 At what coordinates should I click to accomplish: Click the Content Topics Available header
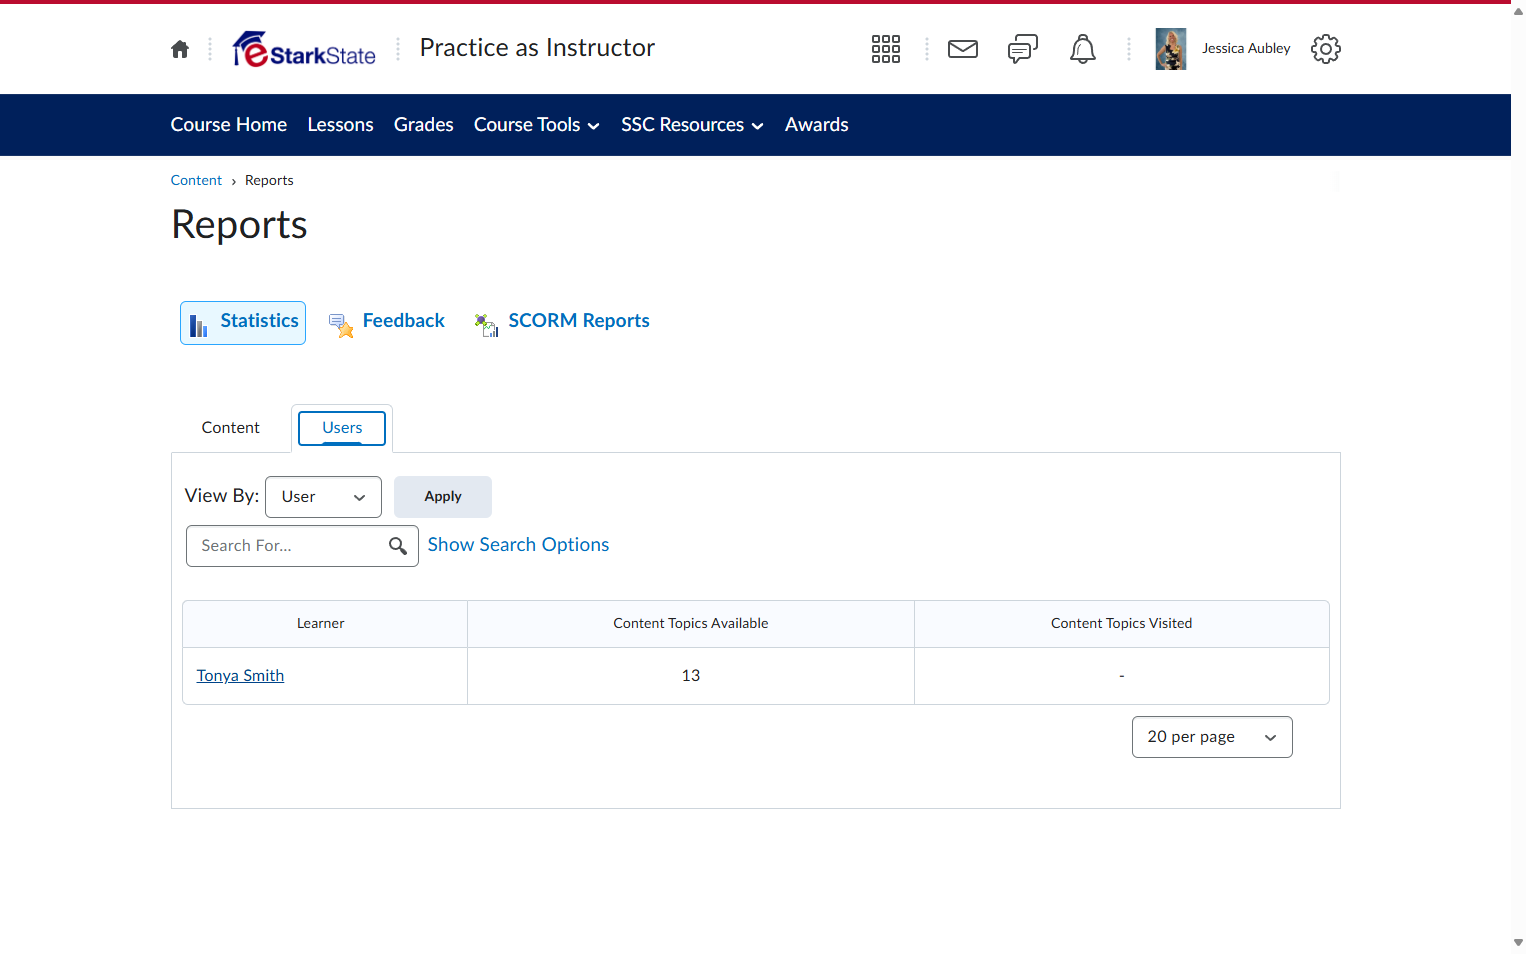click(x=691, y=624)
